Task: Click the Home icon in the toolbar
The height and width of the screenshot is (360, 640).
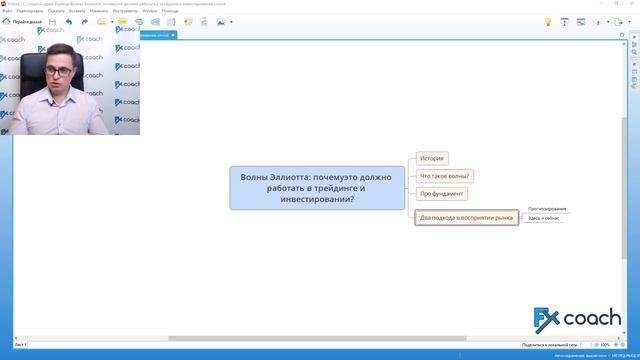Action: (6, 22)
